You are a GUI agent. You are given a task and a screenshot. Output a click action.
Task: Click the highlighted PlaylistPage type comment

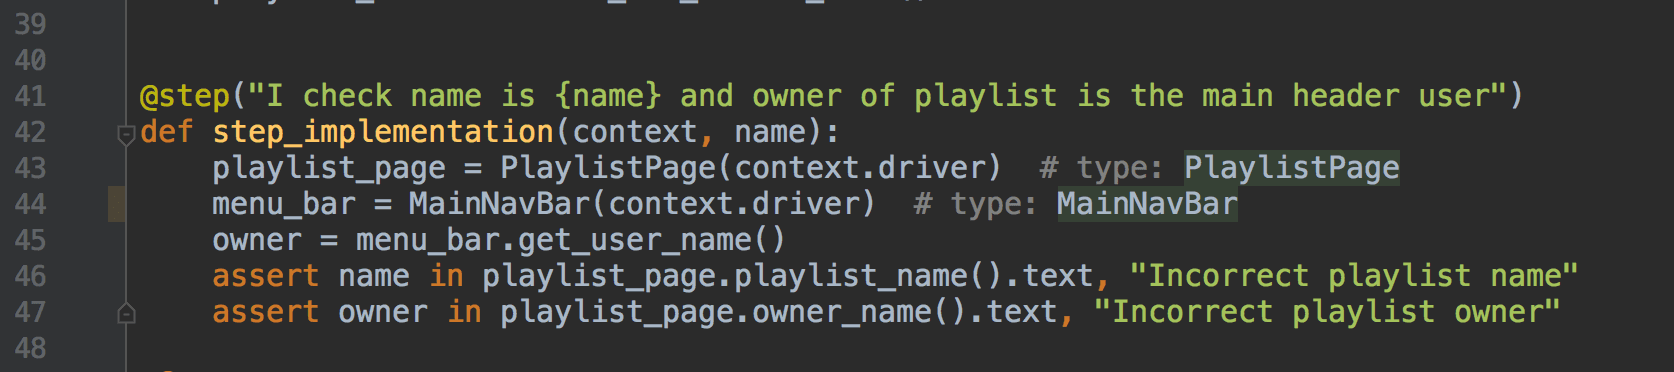[x=1292, y=168]
